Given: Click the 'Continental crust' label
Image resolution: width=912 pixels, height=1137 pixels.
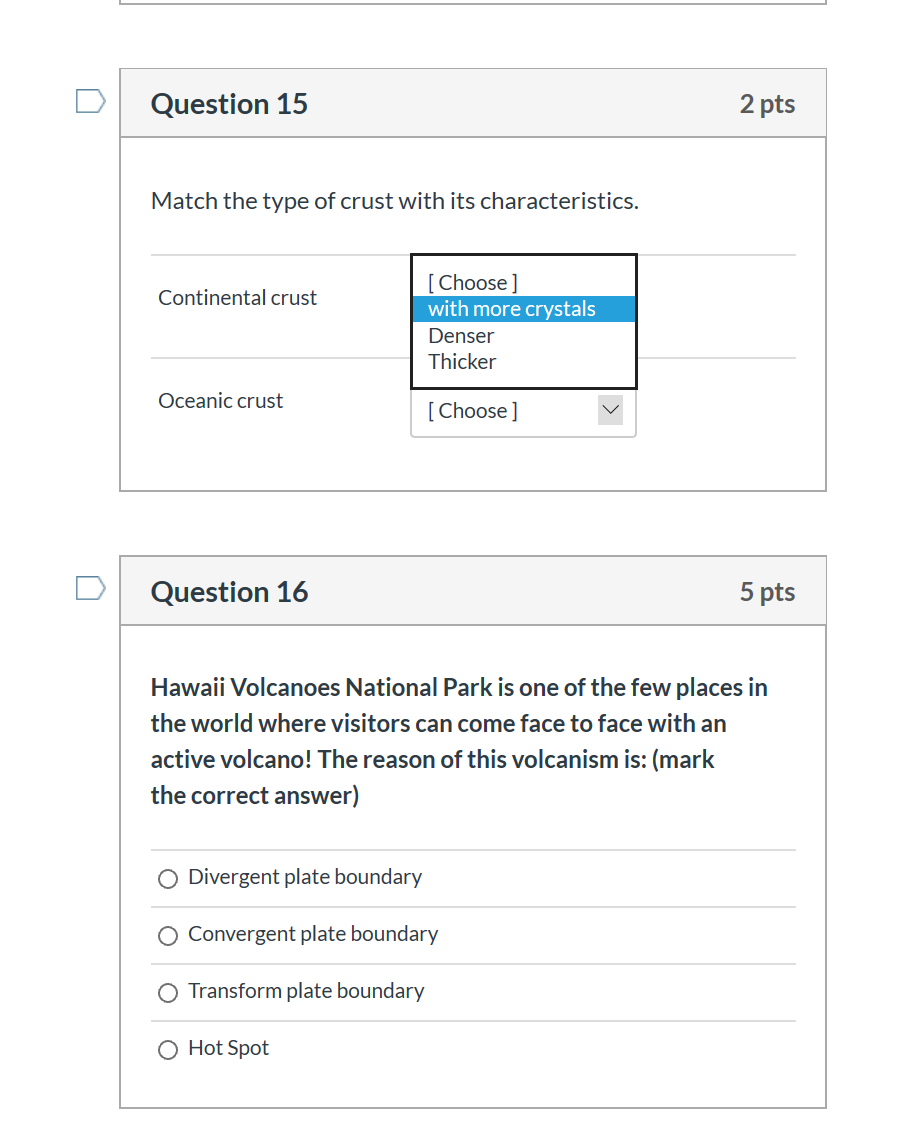Looking at the screenshot, I should 237,298.
